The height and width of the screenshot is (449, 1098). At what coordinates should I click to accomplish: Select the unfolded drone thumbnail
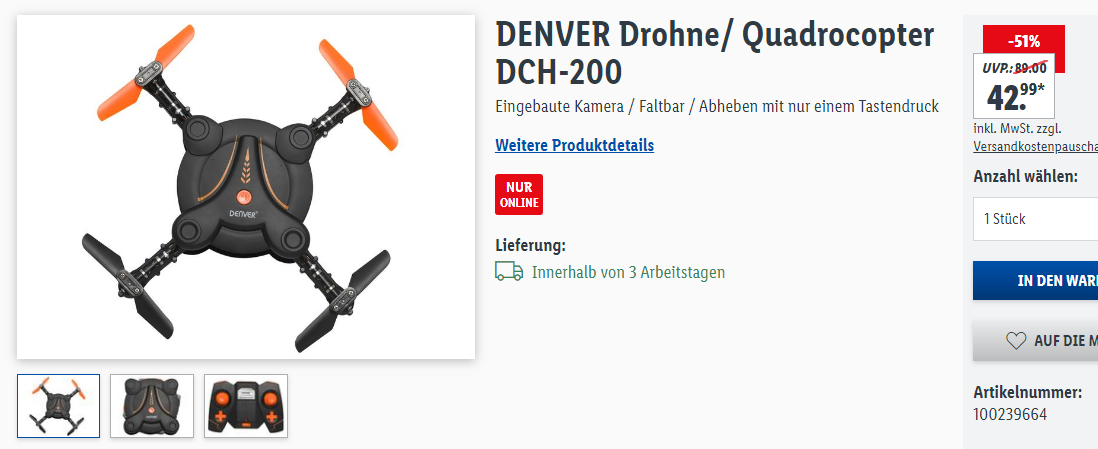(59, 406)
